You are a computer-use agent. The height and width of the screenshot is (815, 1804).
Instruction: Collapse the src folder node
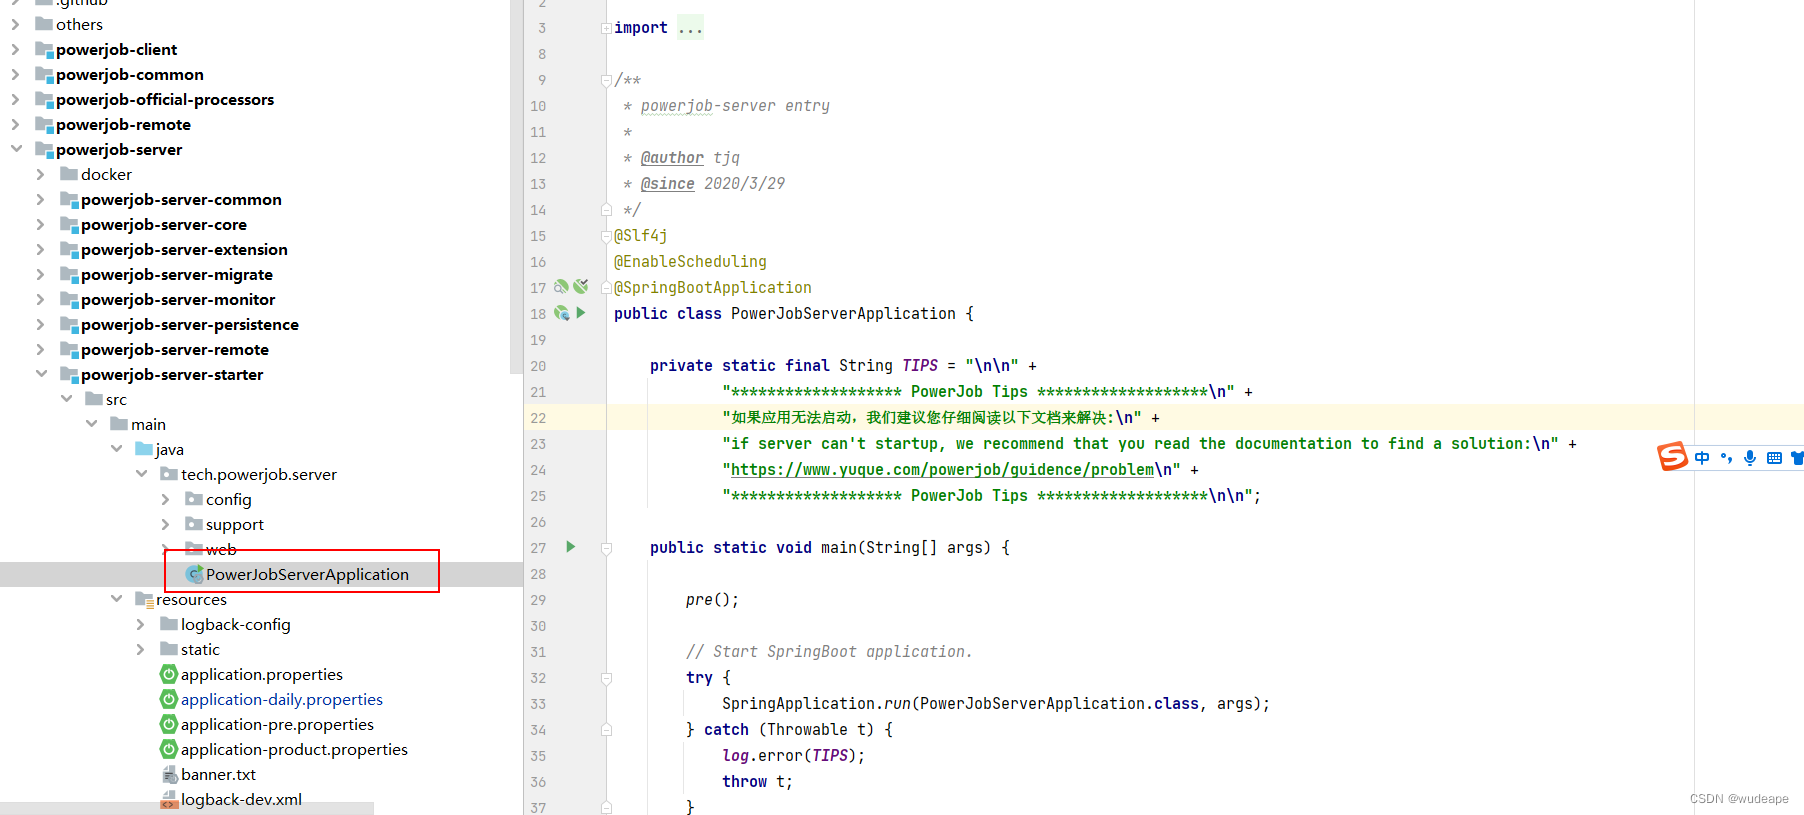click(66, 399)
